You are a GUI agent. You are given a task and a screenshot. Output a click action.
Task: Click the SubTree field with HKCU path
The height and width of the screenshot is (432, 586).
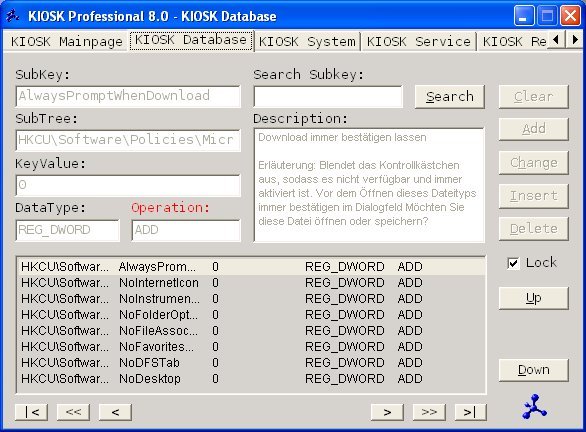[128, 141]
